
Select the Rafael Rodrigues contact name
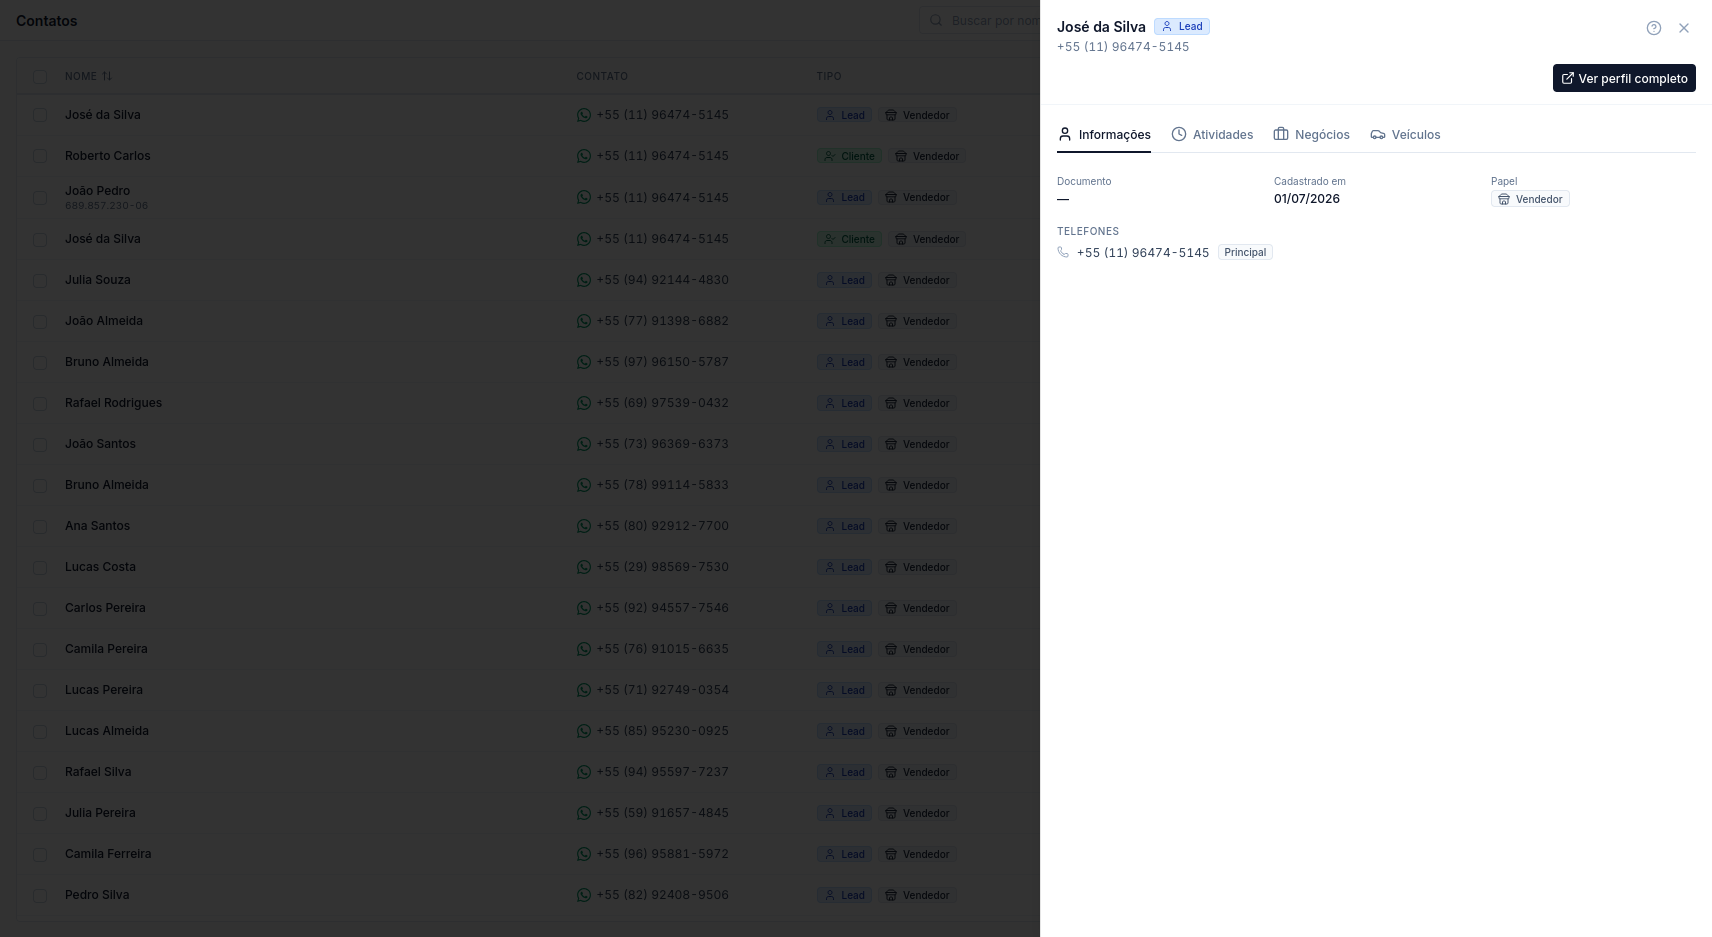pos(113,403)
